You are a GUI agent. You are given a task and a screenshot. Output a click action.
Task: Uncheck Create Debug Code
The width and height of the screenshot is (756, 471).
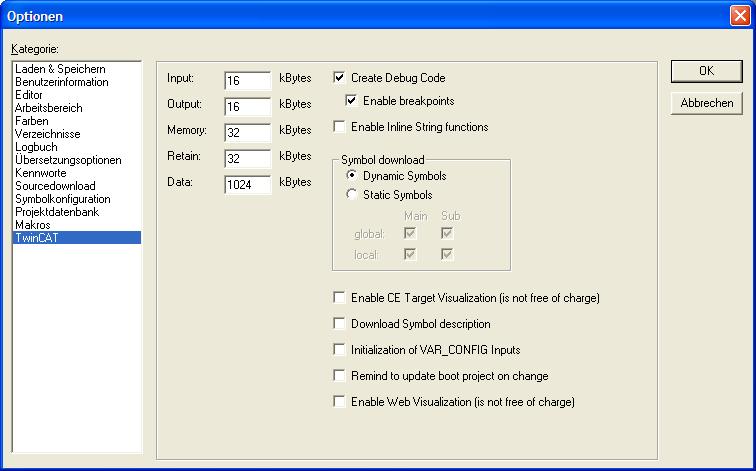pyautogui.click(x=339, y=78)
